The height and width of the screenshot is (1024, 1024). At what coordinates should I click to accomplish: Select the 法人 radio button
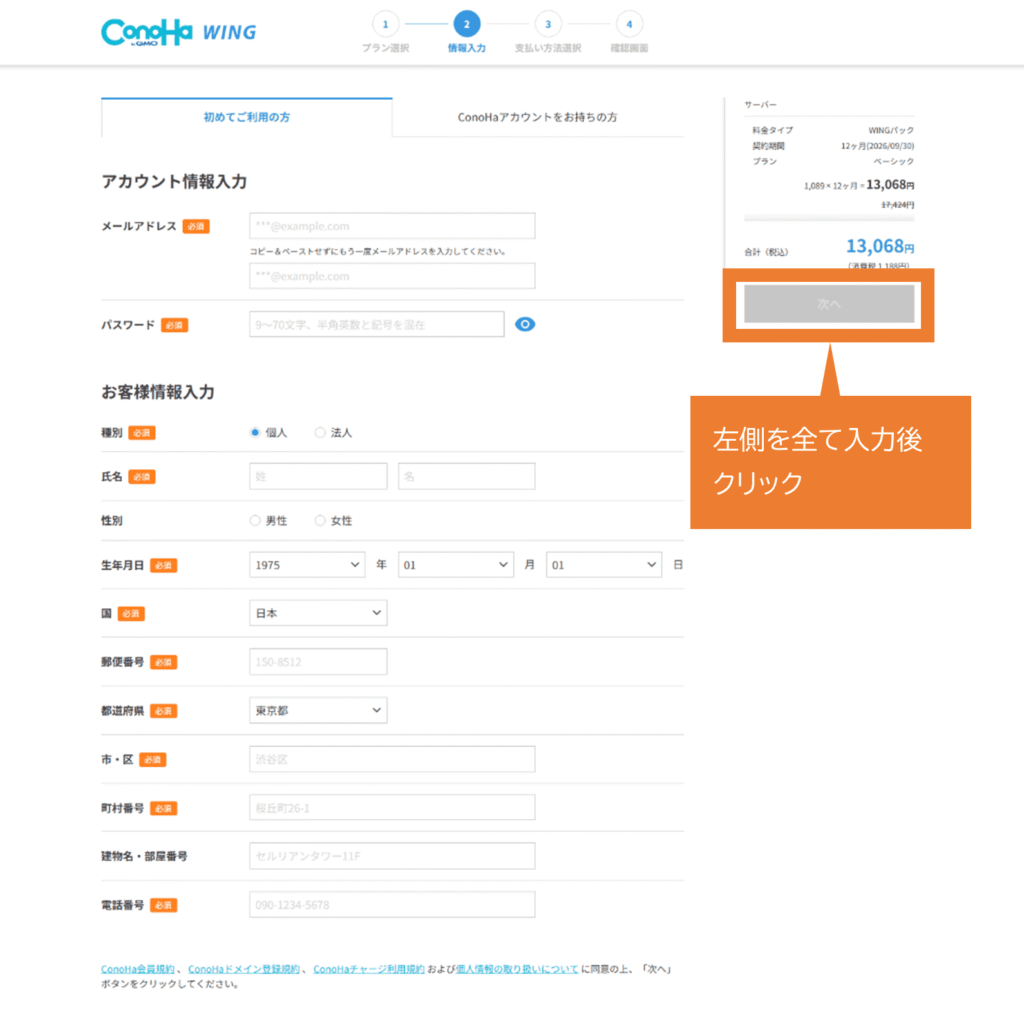point(320,433)
